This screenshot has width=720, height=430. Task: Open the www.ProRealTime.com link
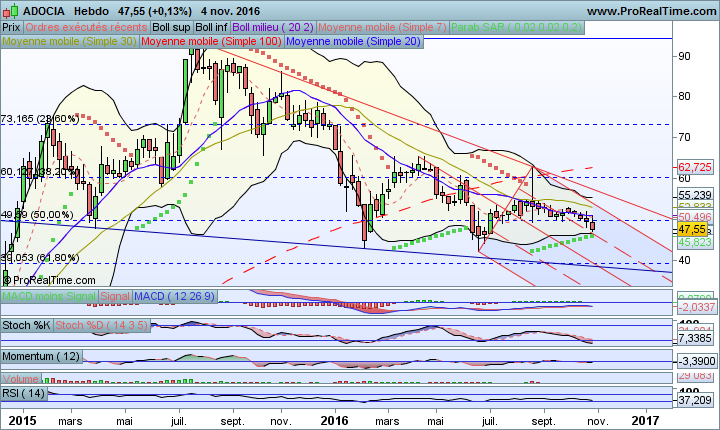[652, 11]
